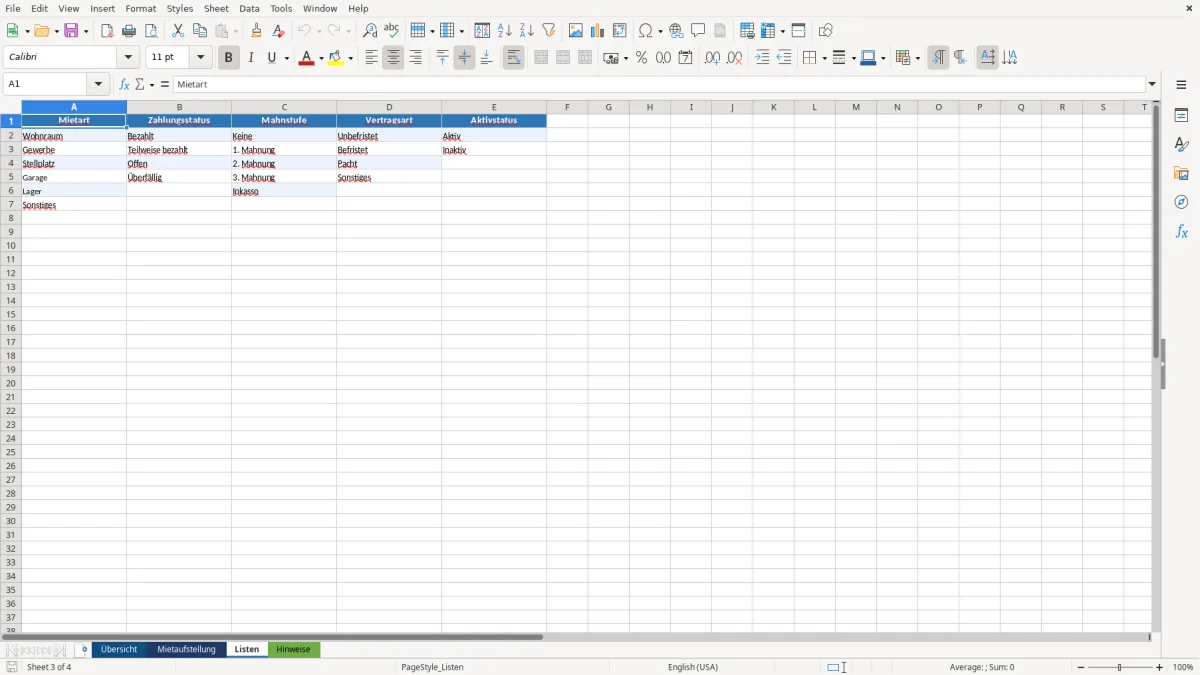Increase indent icon
This screenshot has width=1200, height=675.
coord(762,58)
